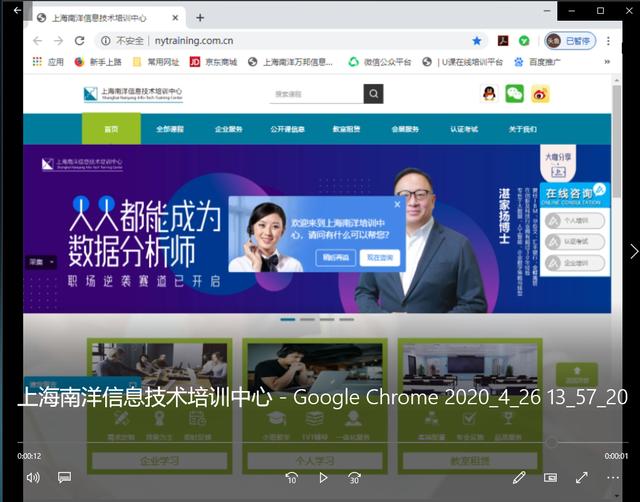Select the first carousel indicator dot

pyautogui.click(x=288, y=320)
